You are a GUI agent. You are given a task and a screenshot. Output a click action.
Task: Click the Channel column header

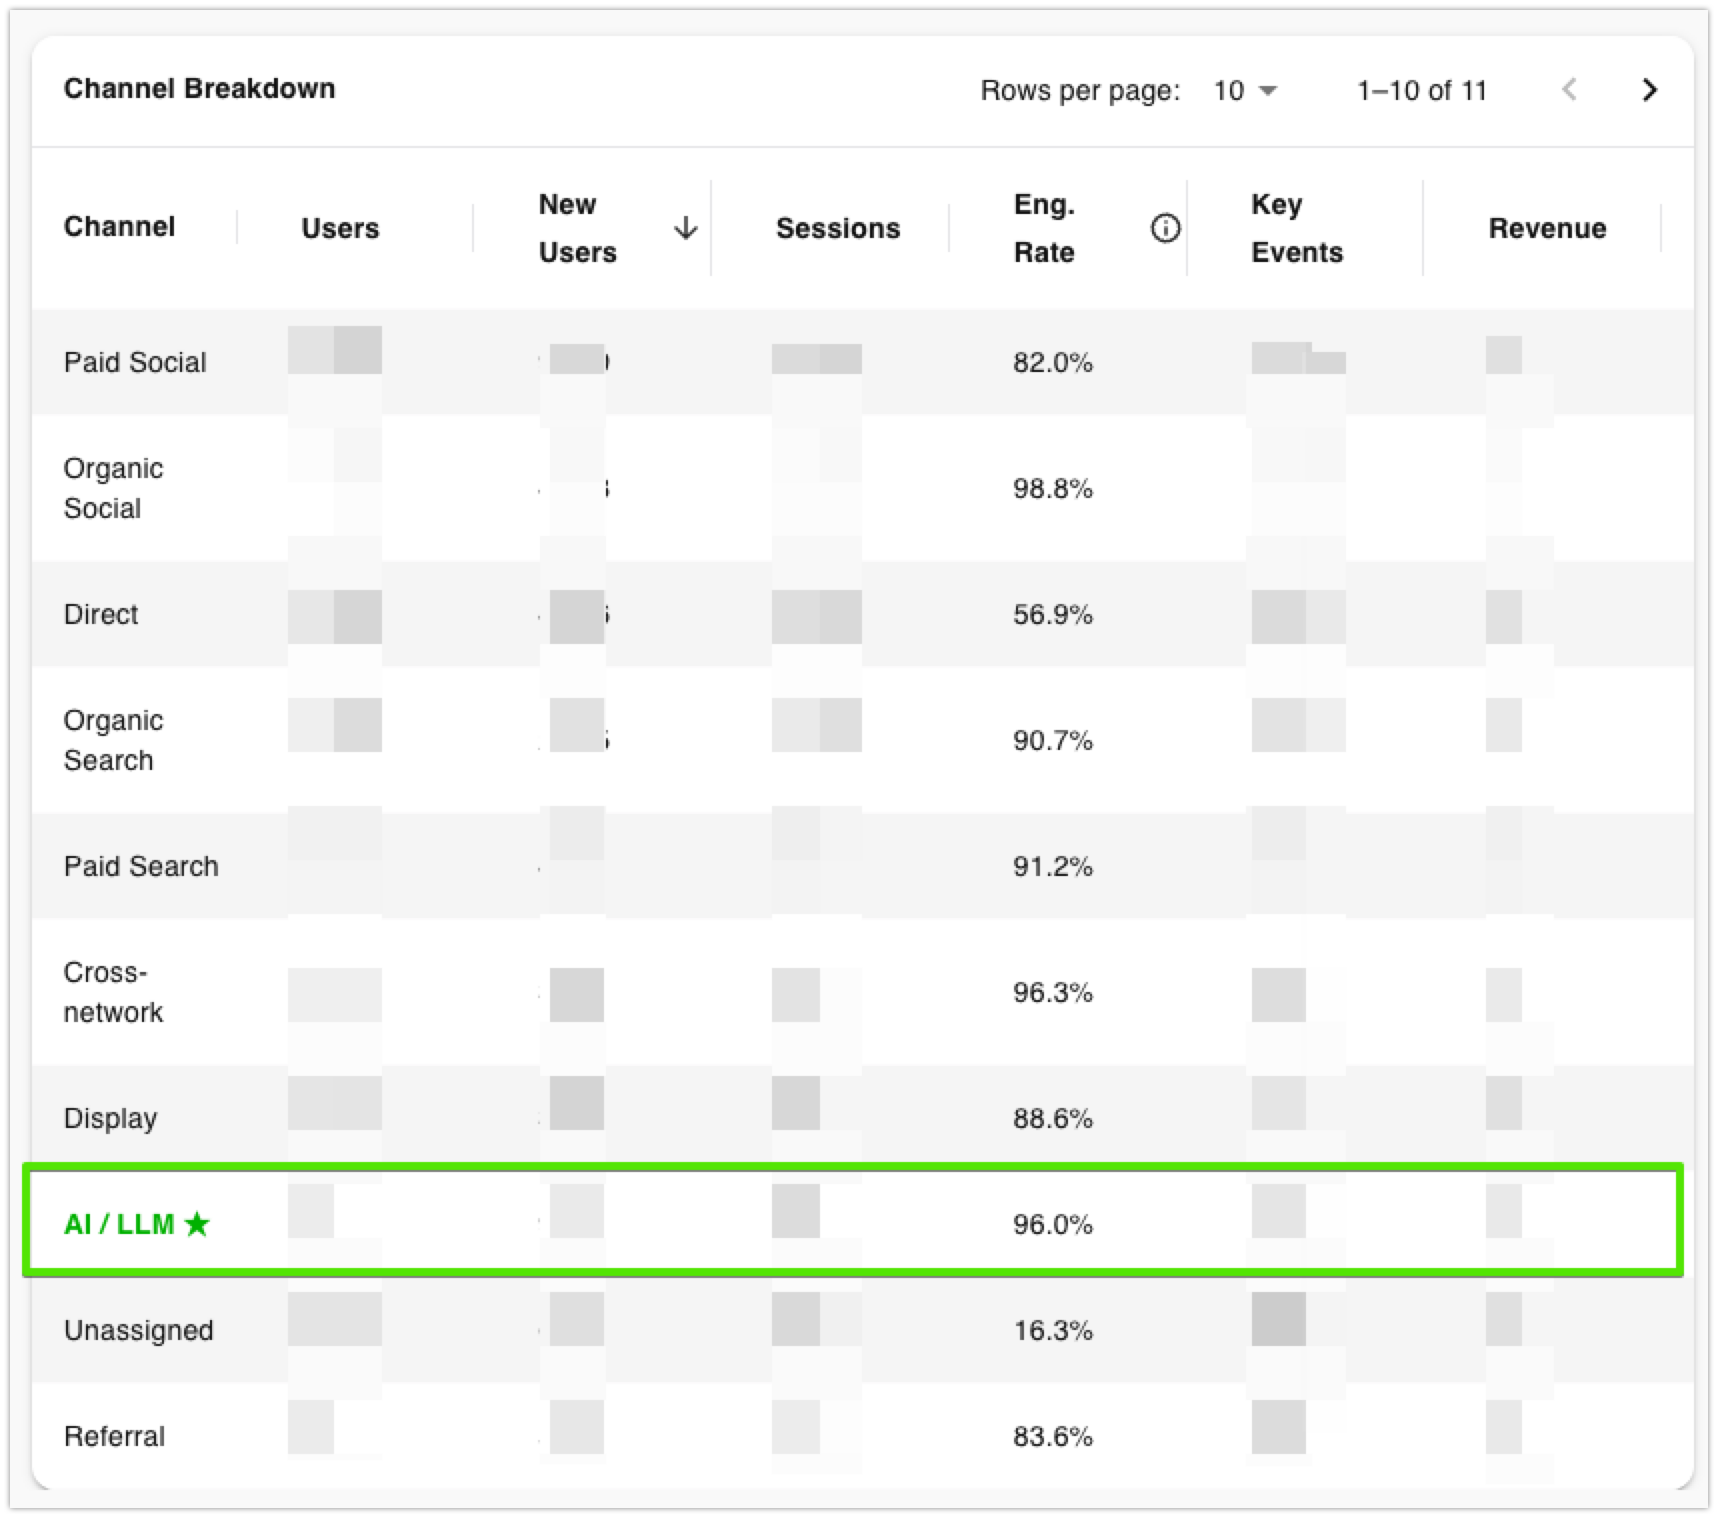point(119,227)
